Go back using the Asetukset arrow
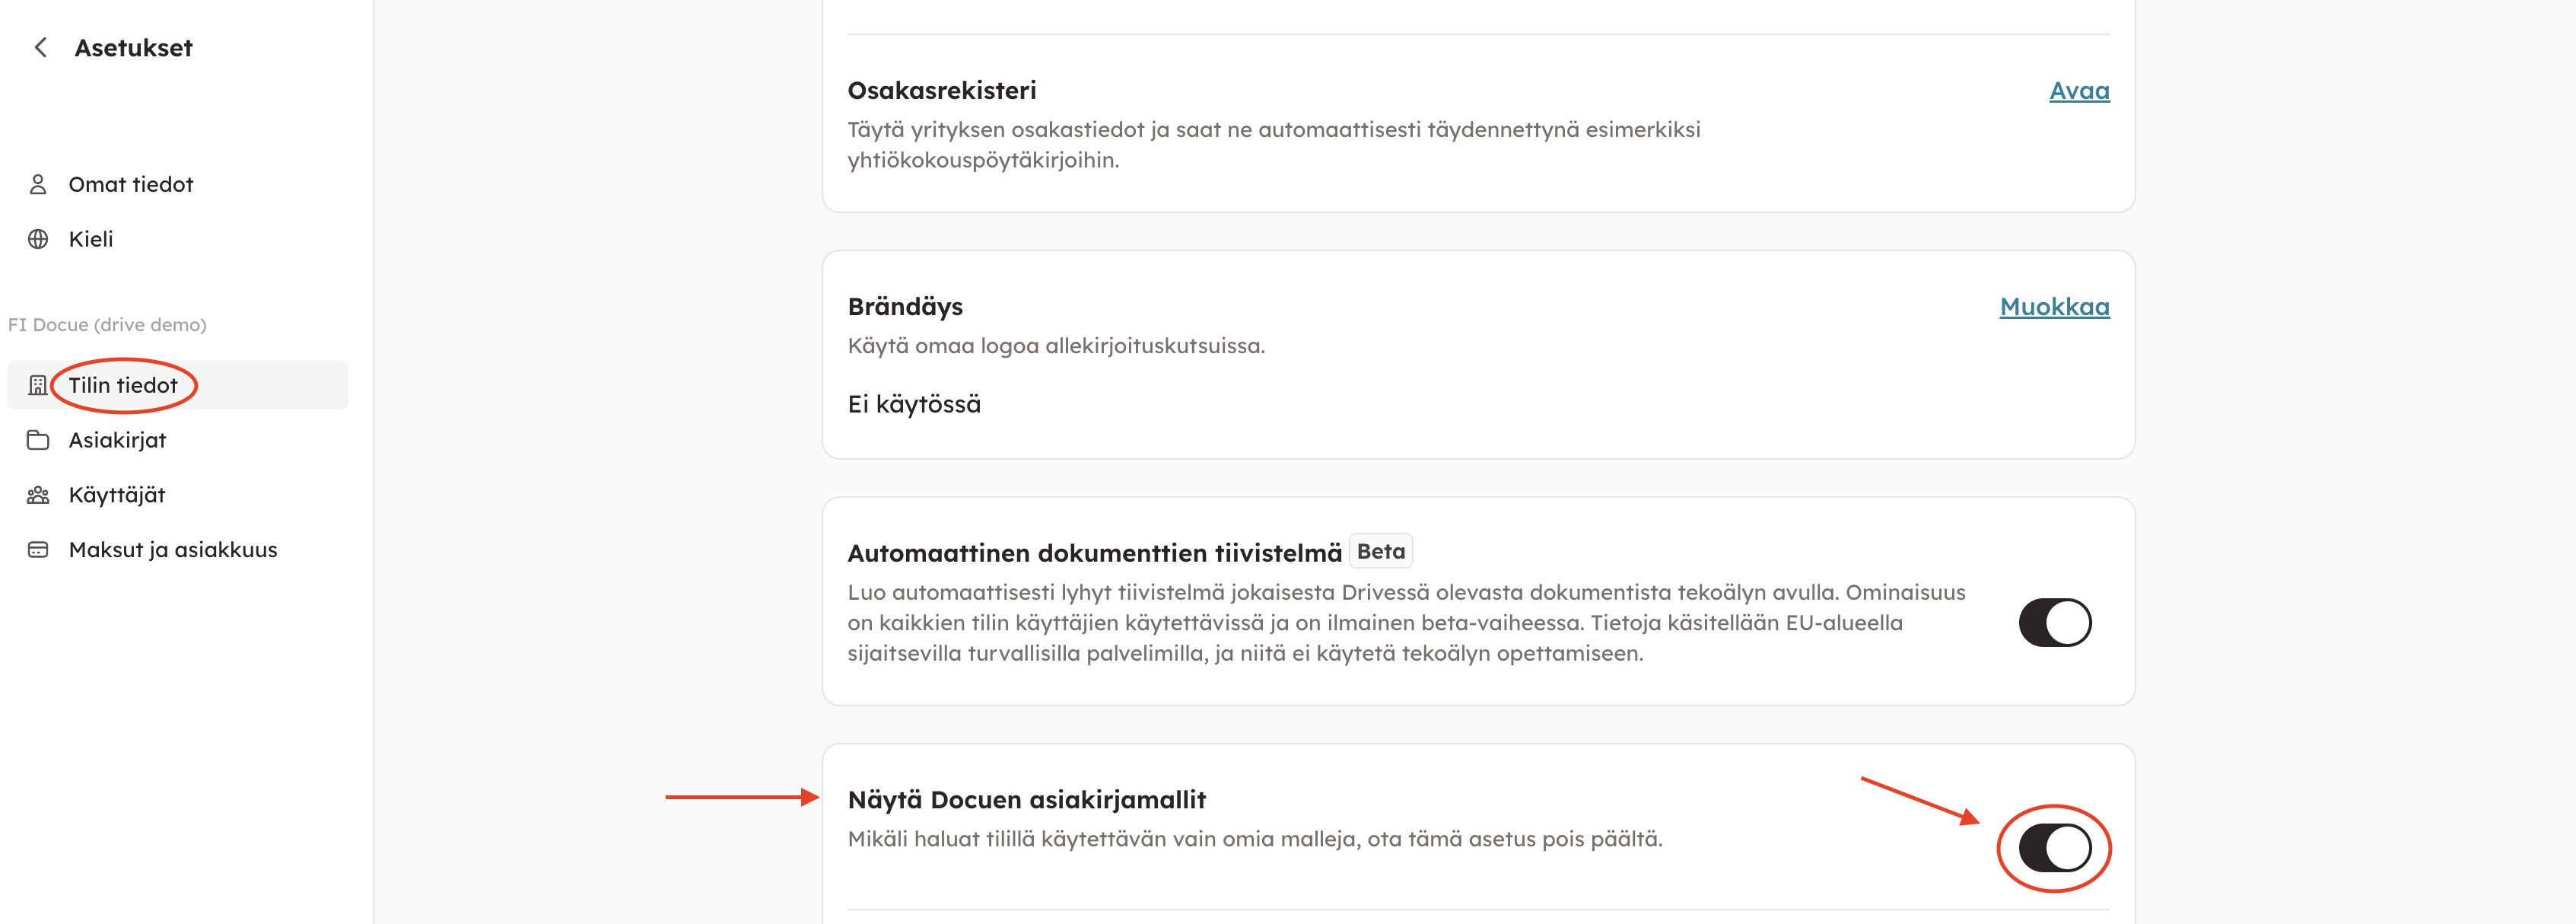2576x924 pixels. point(40,47)
